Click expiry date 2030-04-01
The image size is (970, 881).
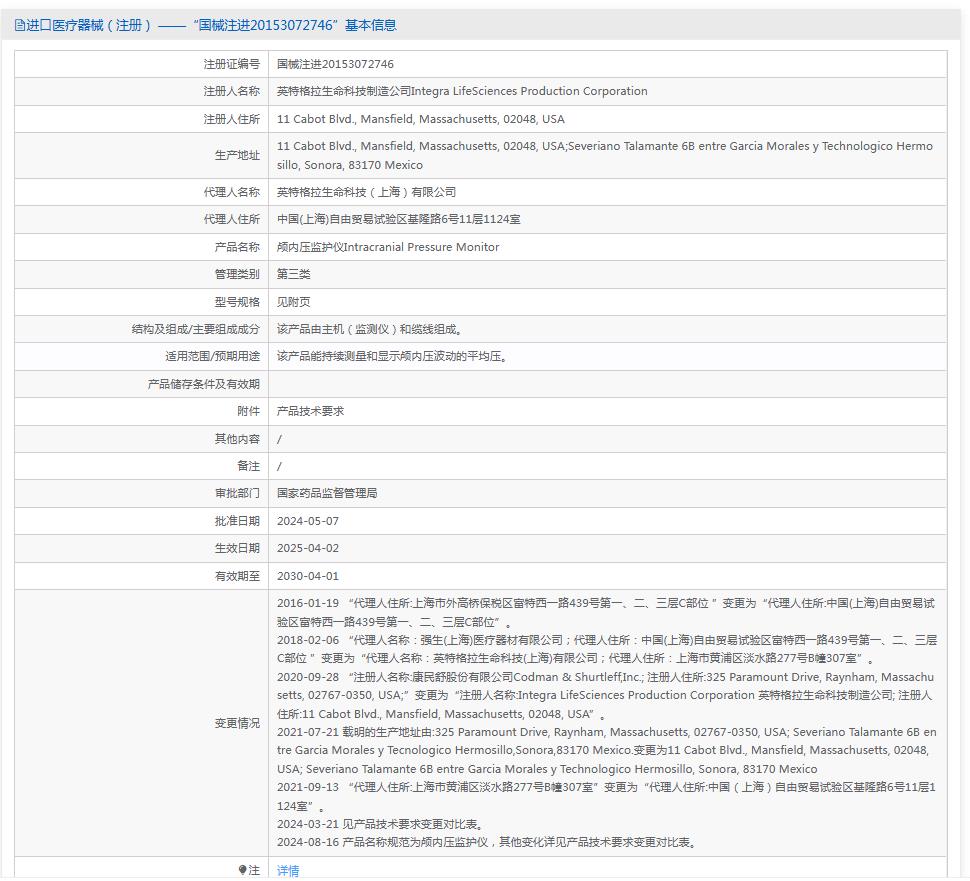coord(307,576)
